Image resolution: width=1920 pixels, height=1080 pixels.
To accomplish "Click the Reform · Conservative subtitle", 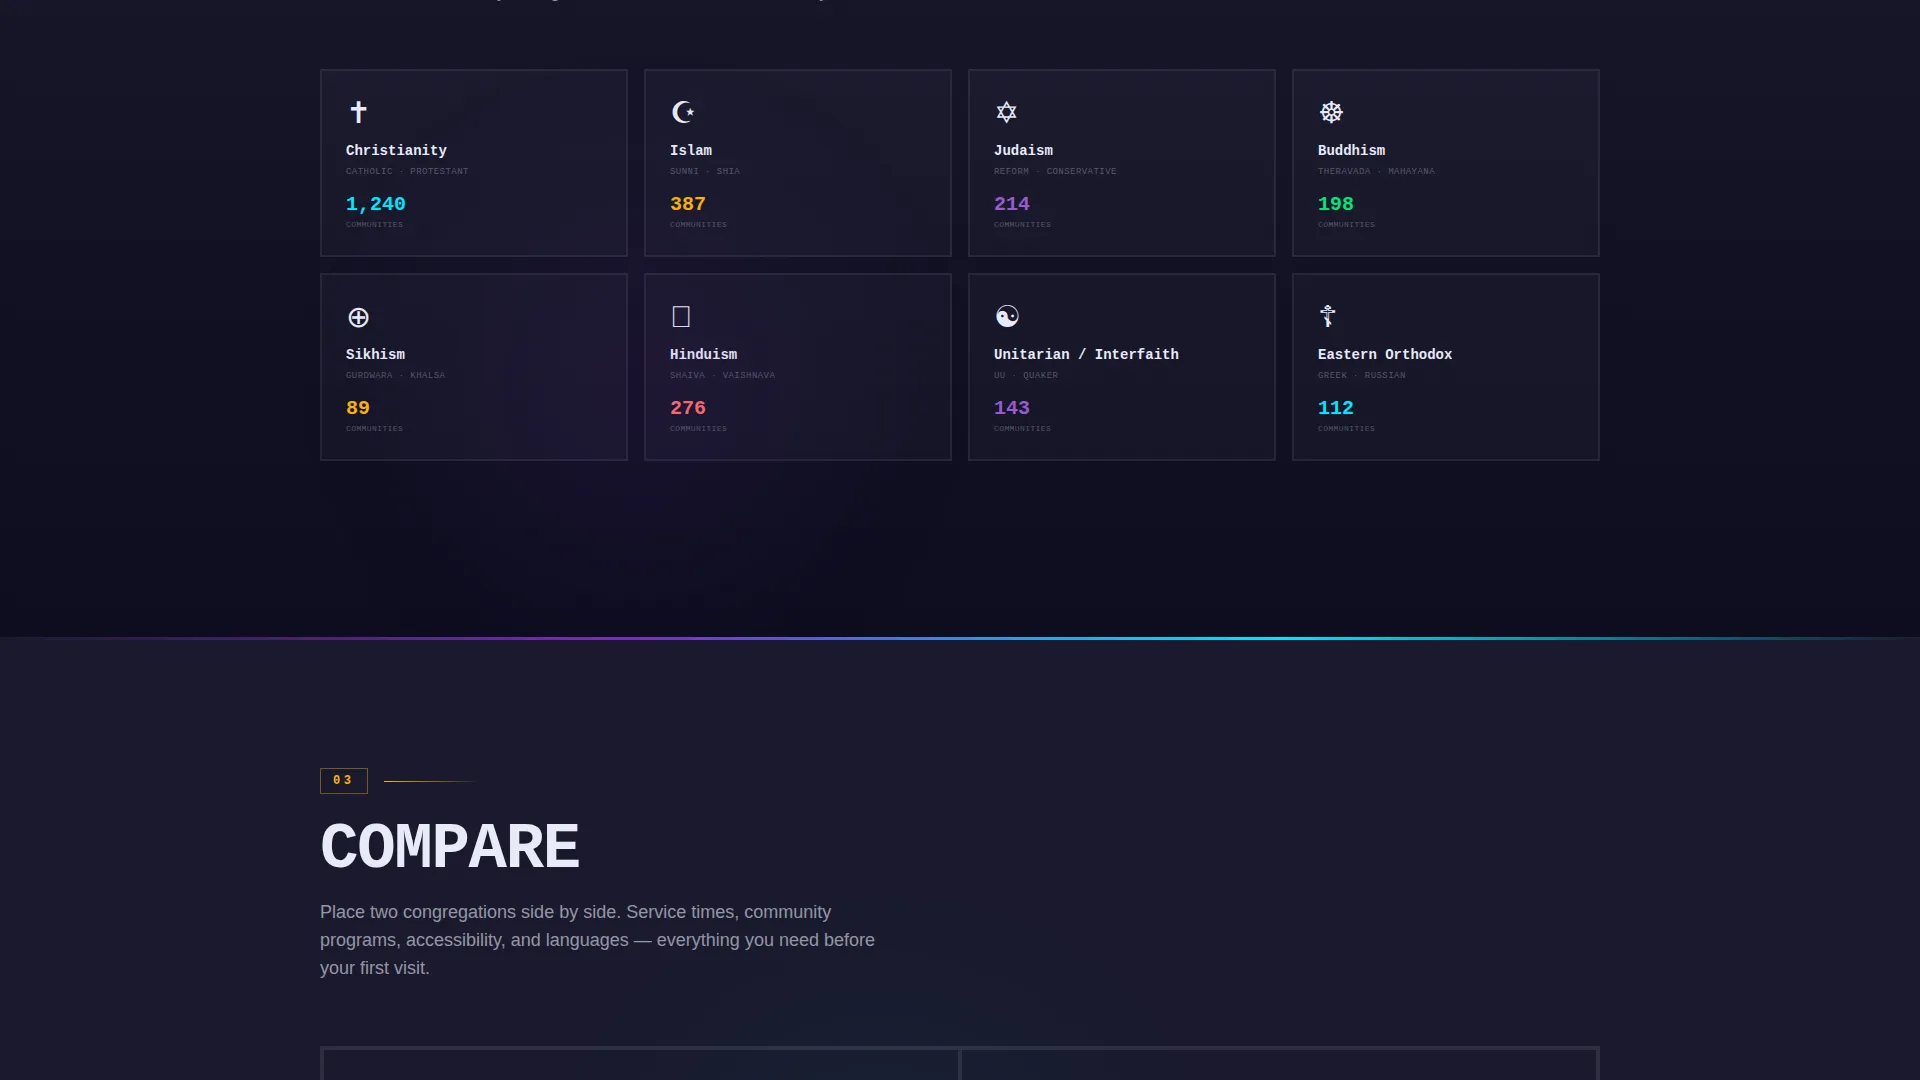I will click(x=1055, y=172).
